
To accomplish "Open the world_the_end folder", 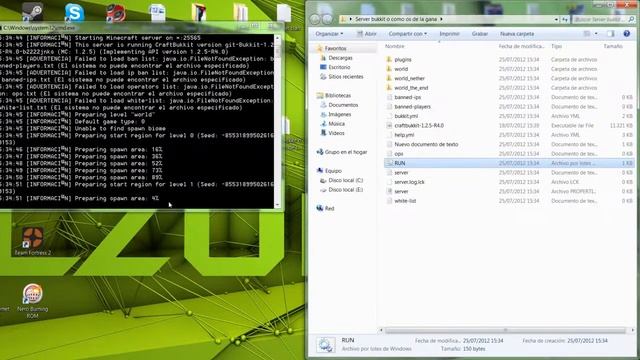I will click(411, 88).
